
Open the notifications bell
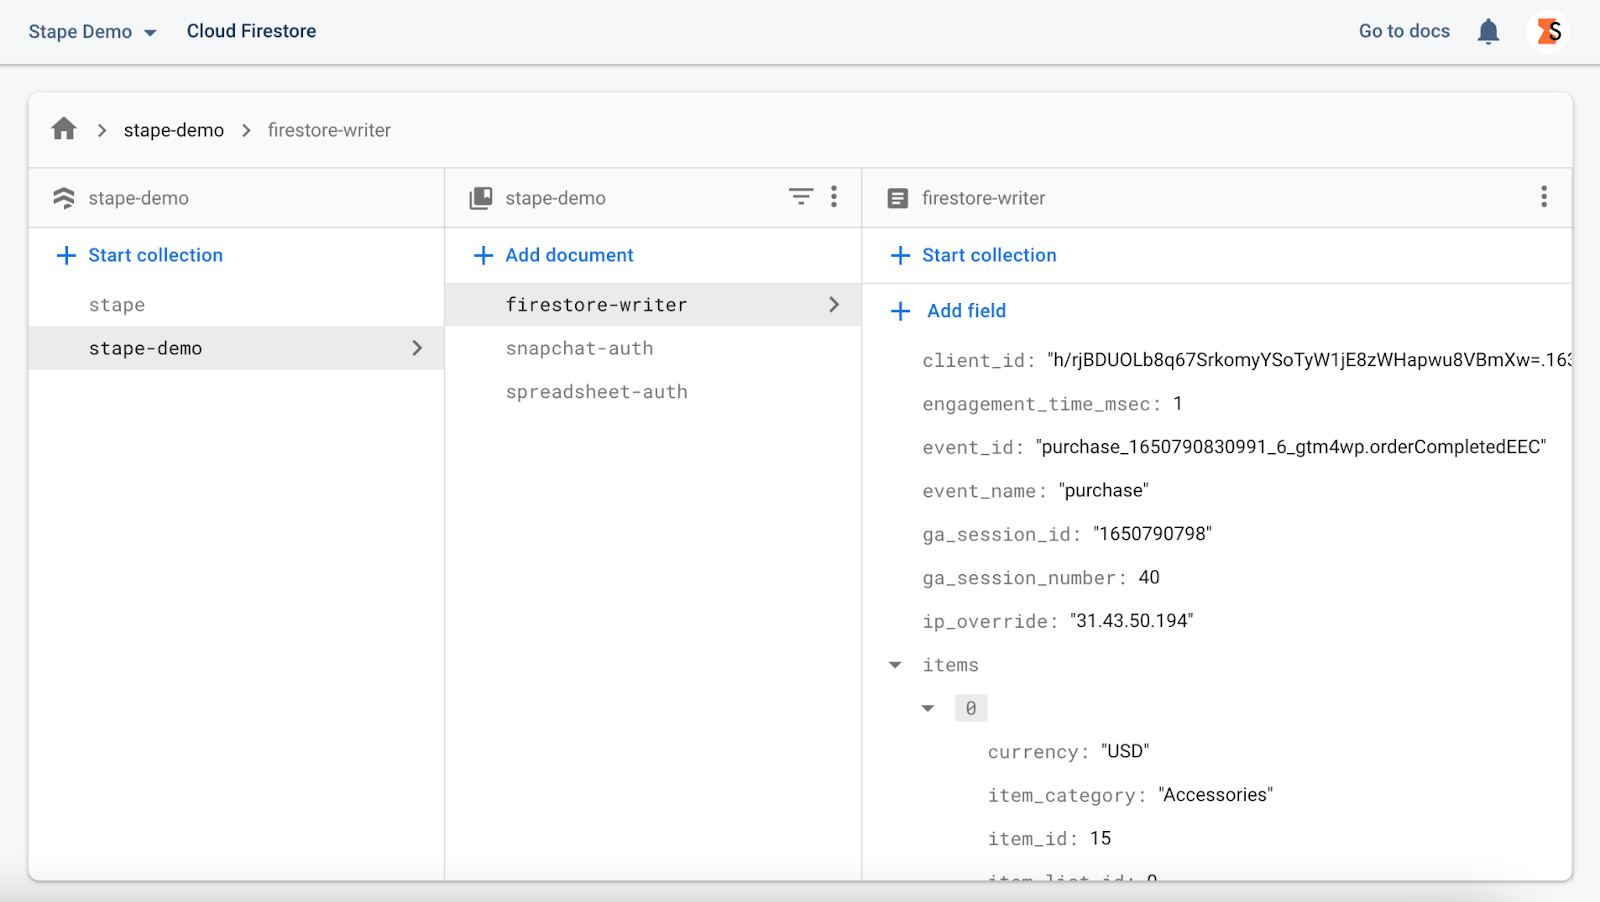tap(1488, 32)
